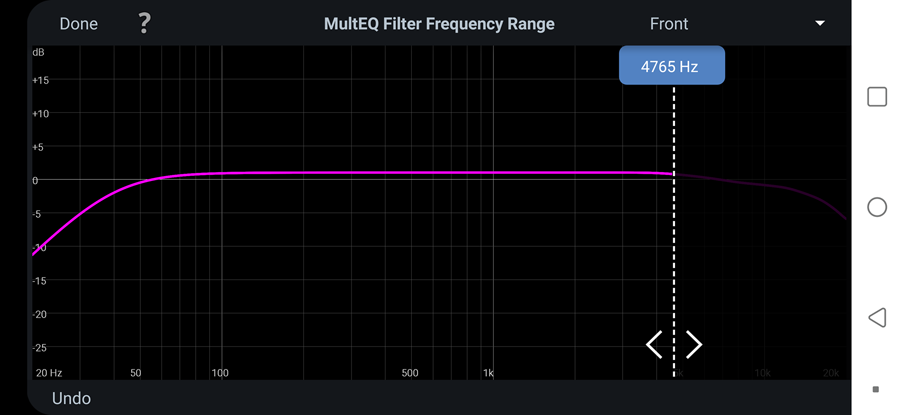Tap the Android back triangle button
This screenshot has width=900, height=415.
[x=877, y=318]
